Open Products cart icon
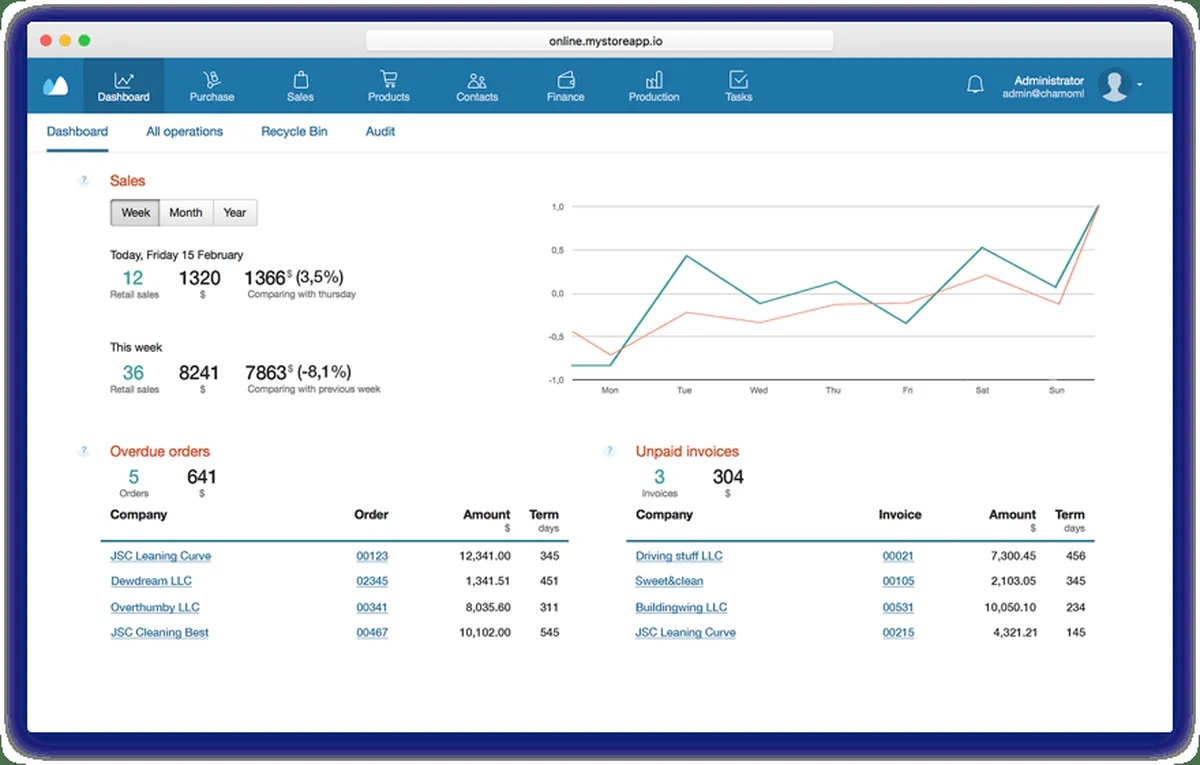This screenshot has height=765, width=1200. (388, 80)
